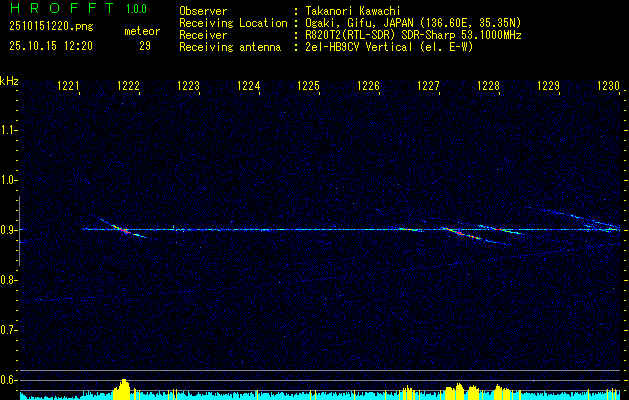Click the meteor label

(x=142, y=31)
